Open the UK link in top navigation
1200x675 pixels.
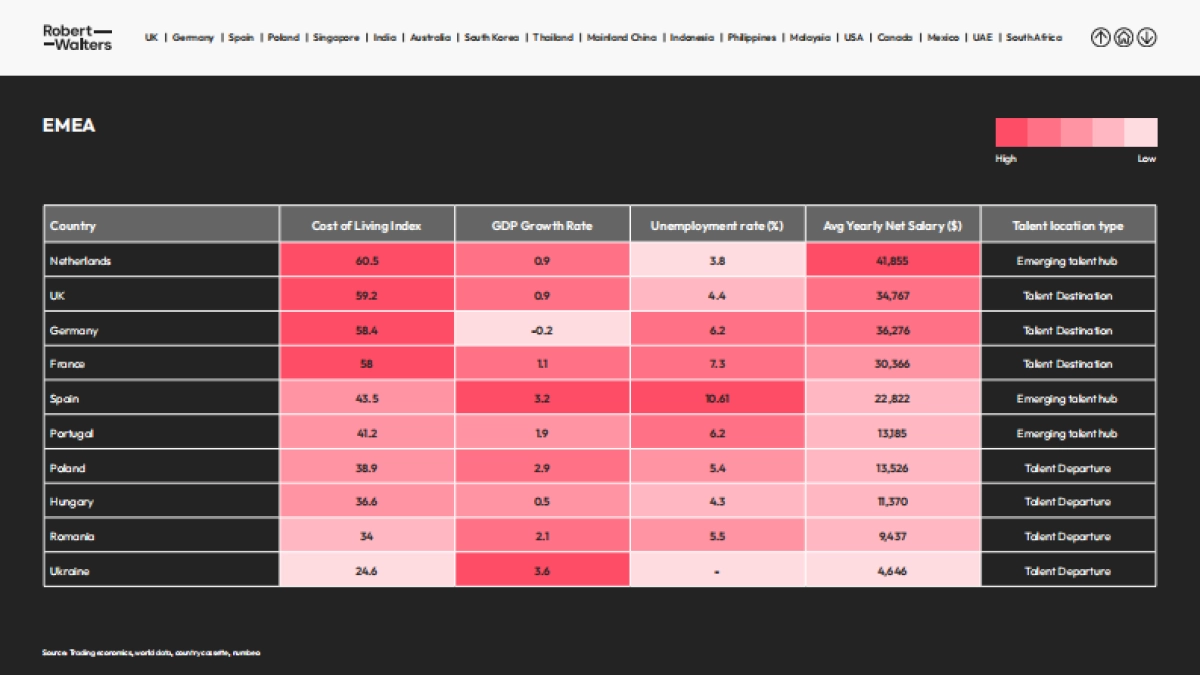tap(151, 38)
